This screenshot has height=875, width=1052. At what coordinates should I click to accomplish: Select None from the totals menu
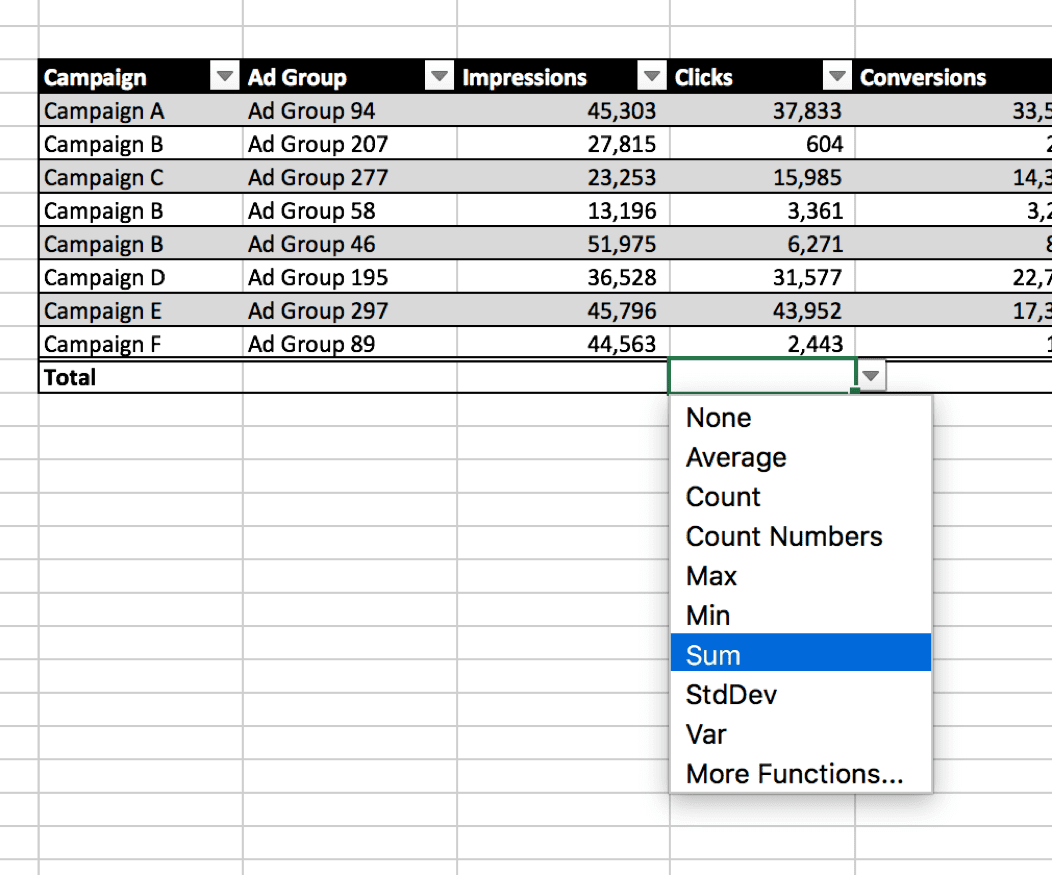(x=801, y=417)
